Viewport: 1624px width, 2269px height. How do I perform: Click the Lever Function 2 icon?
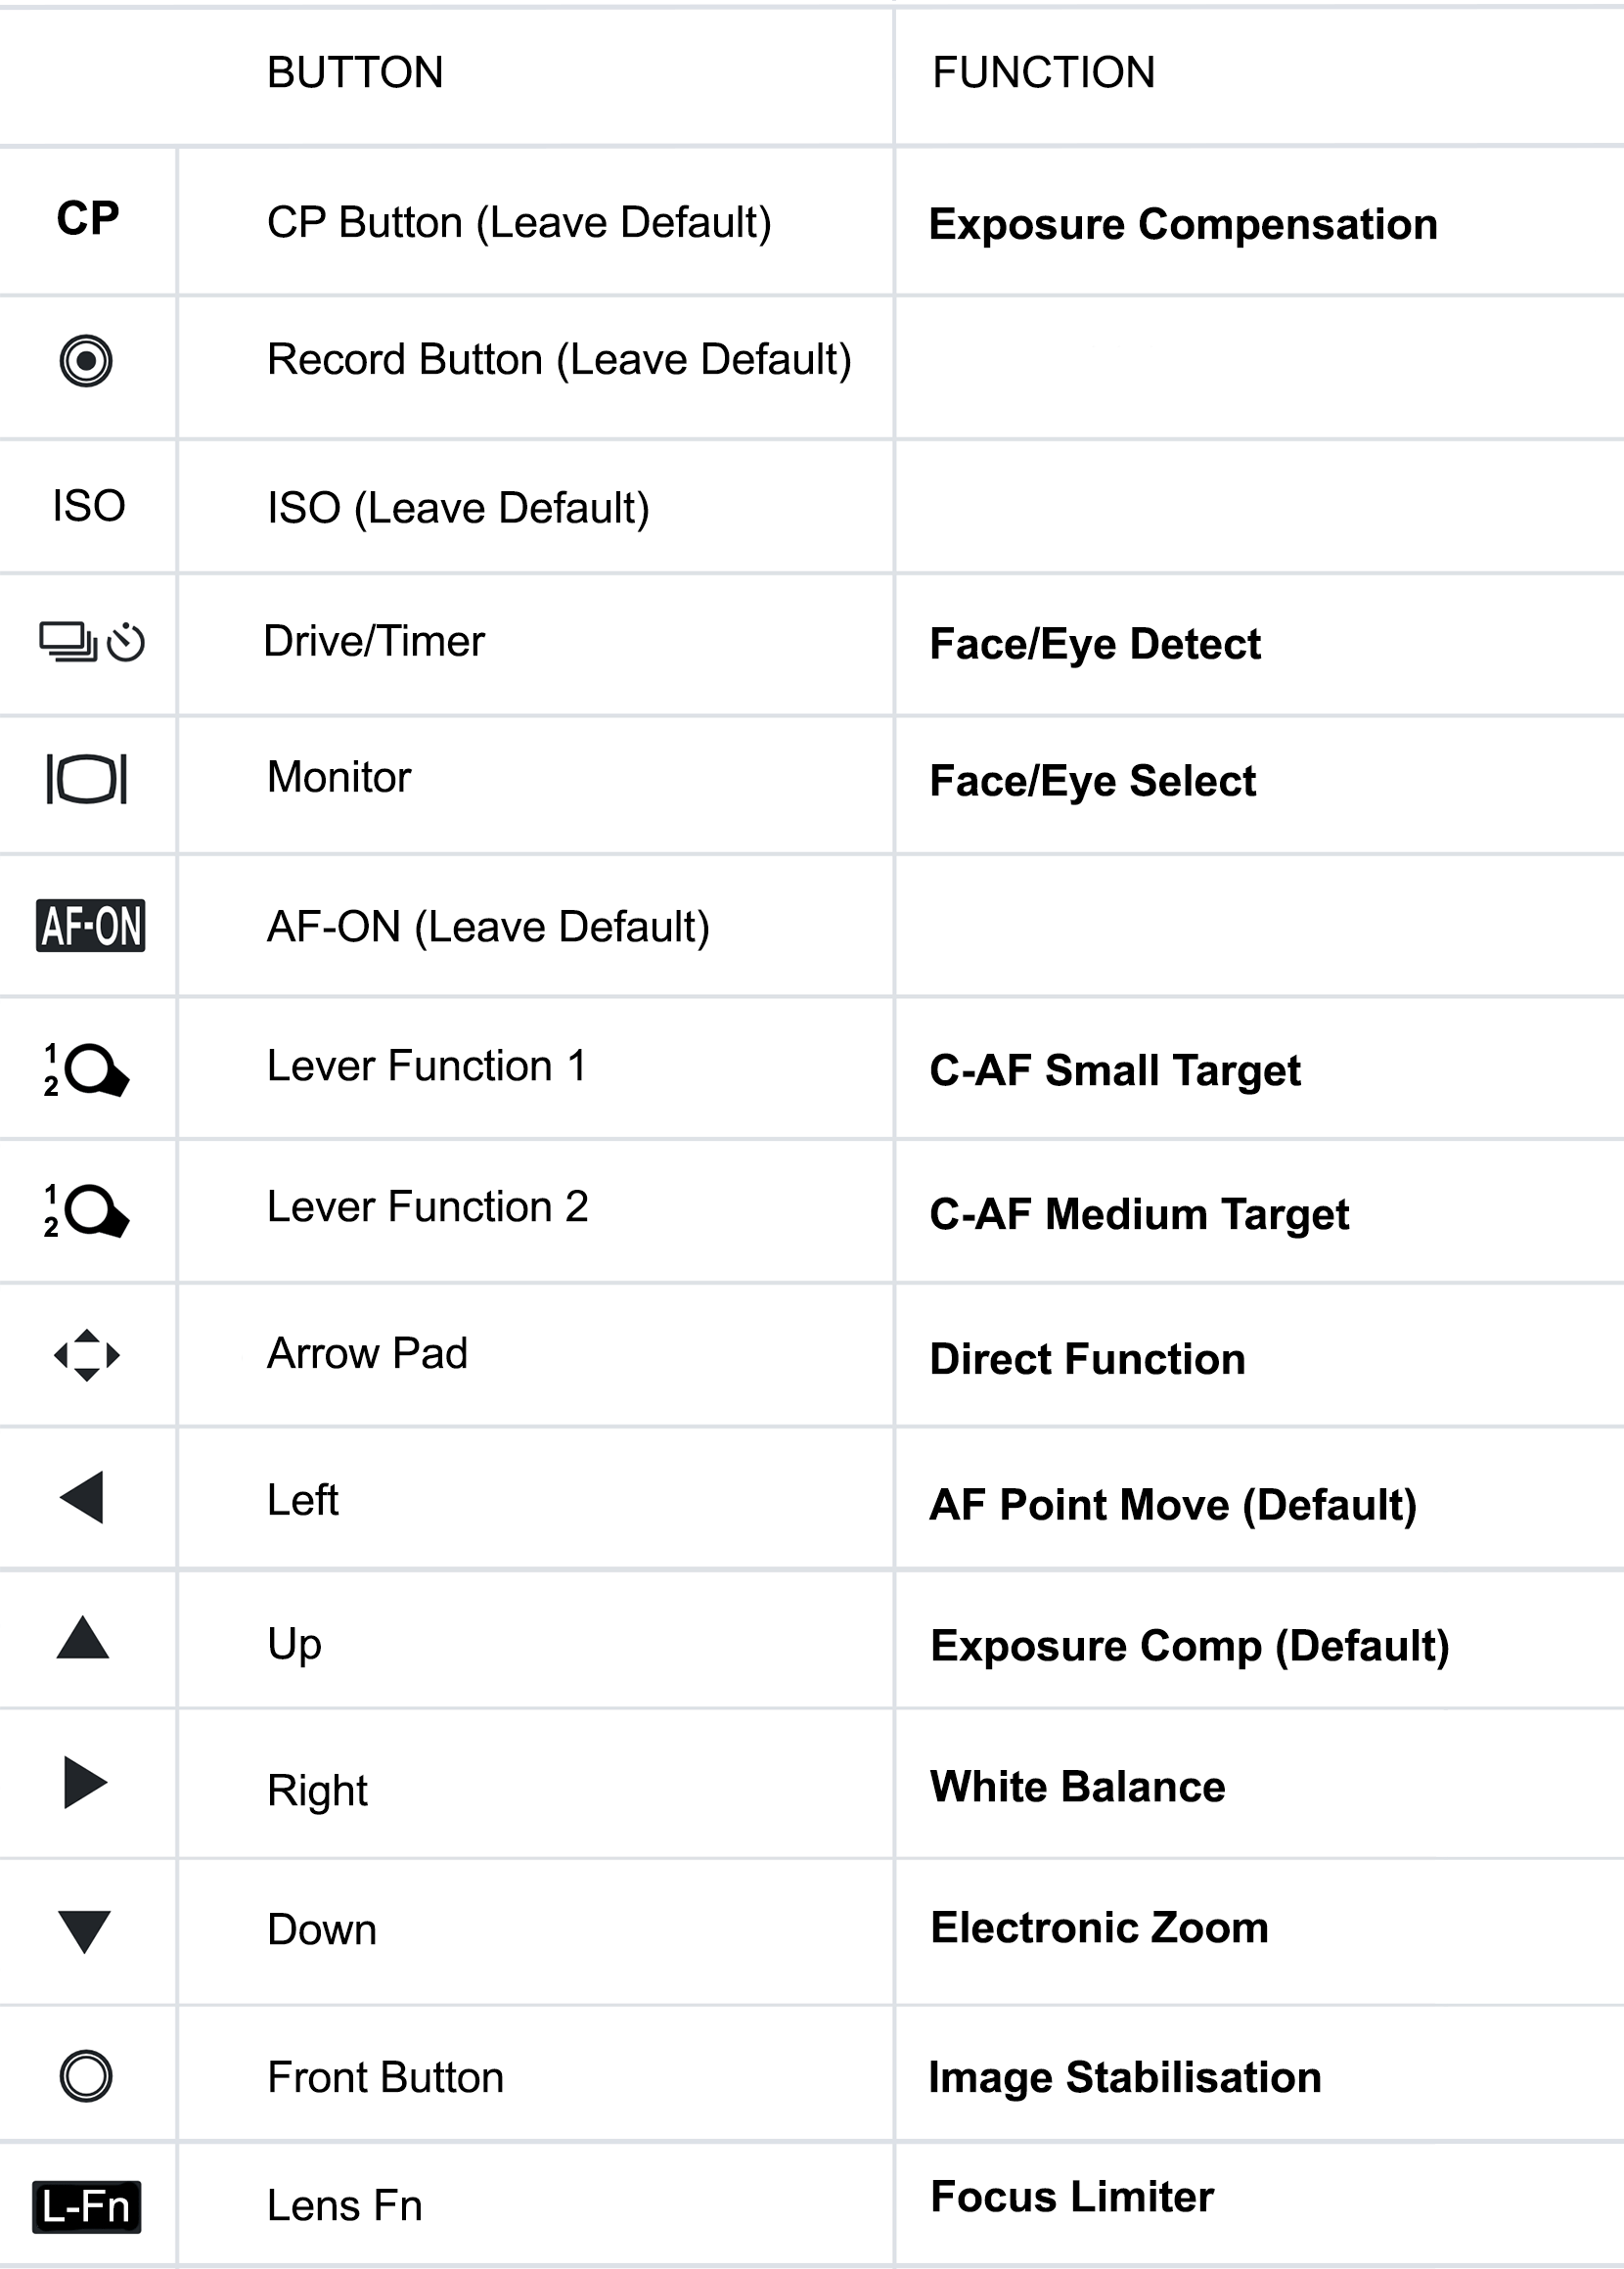click(86, 1211)
